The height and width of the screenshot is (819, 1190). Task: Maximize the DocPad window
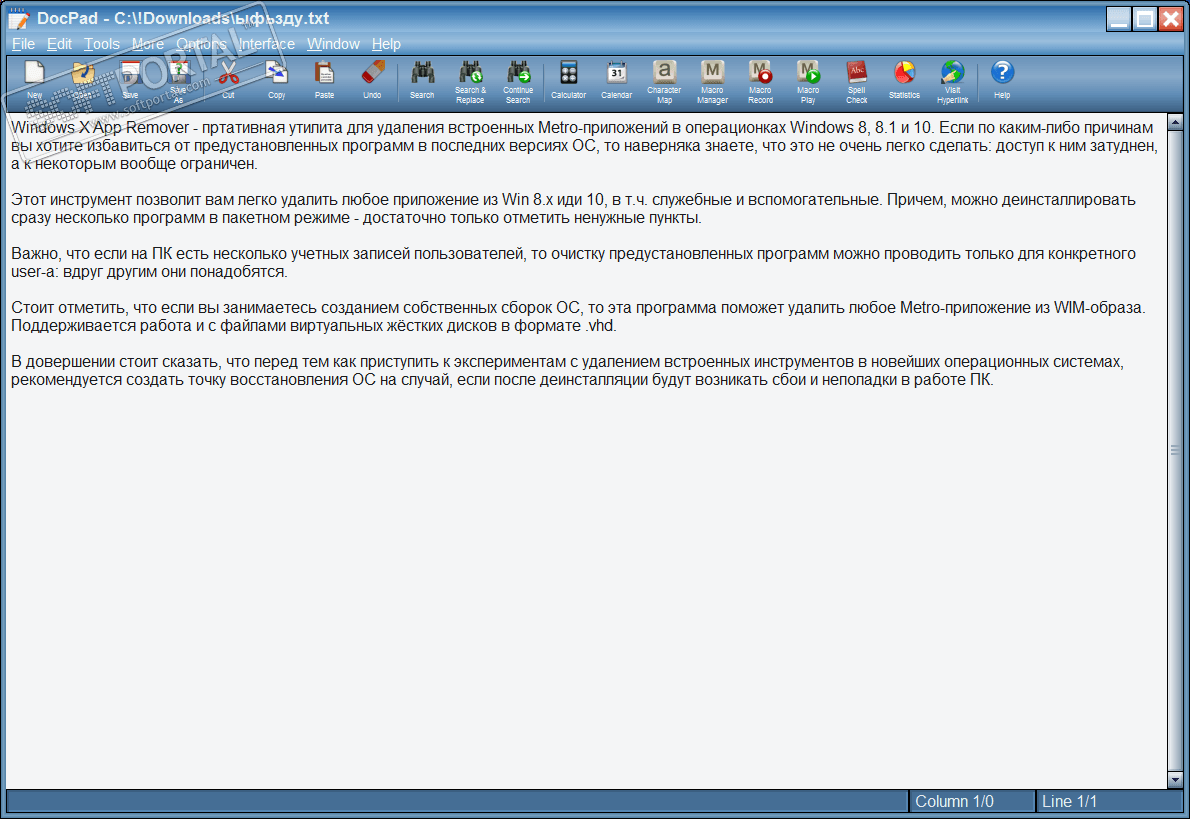point(1145,18)
